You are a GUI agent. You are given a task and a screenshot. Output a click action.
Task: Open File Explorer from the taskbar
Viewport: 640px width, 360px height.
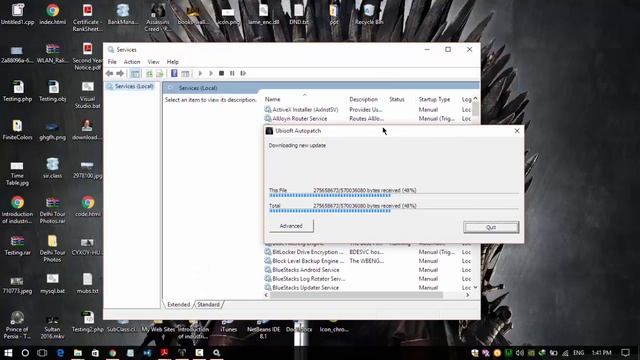(x=78, y=353)
